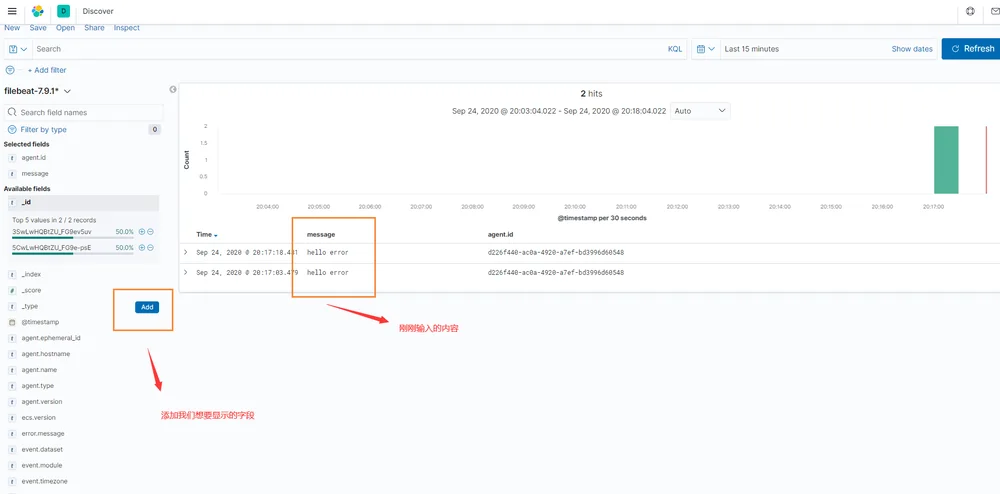The image size is (1000, 494).
Task: Filter for value 3SwLwHQBtZU_FO9ev5uv plus icon
Action: tap(142, 231)
